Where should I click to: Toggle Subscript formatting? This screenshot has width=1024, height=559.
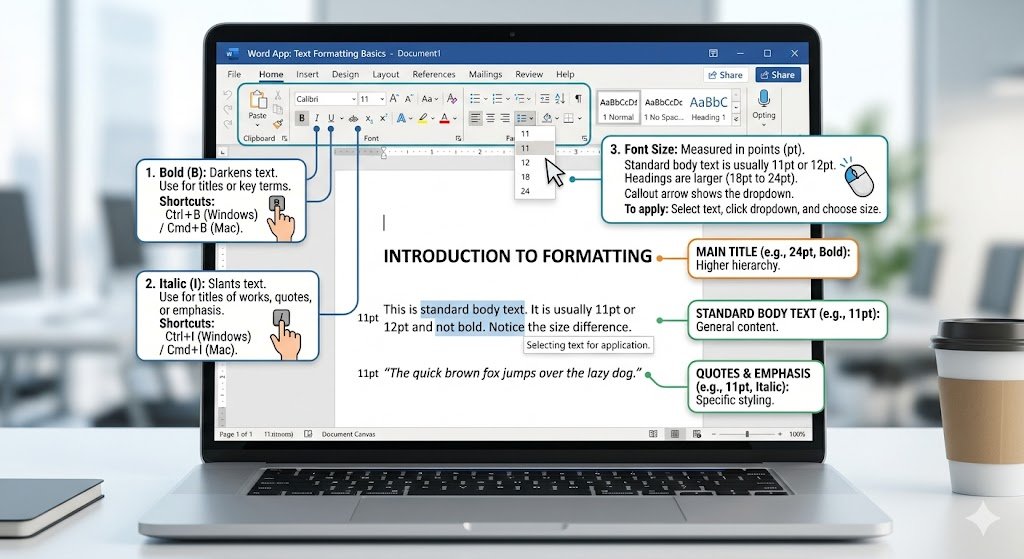click(x=369, y=119)
